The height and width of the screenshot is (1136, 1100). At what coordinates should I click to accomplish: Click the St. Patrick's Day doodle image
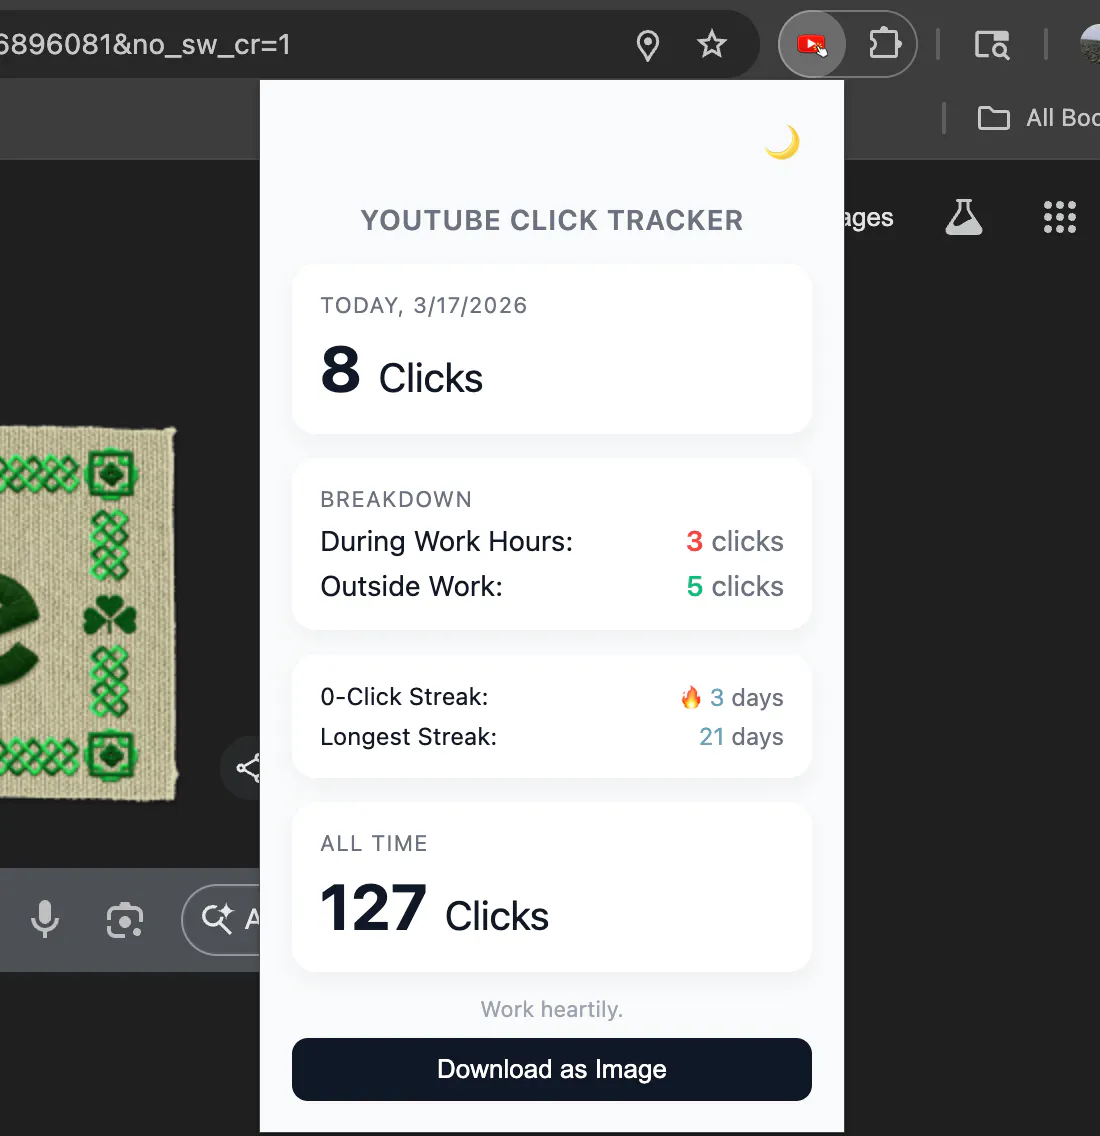pos(88,614)
